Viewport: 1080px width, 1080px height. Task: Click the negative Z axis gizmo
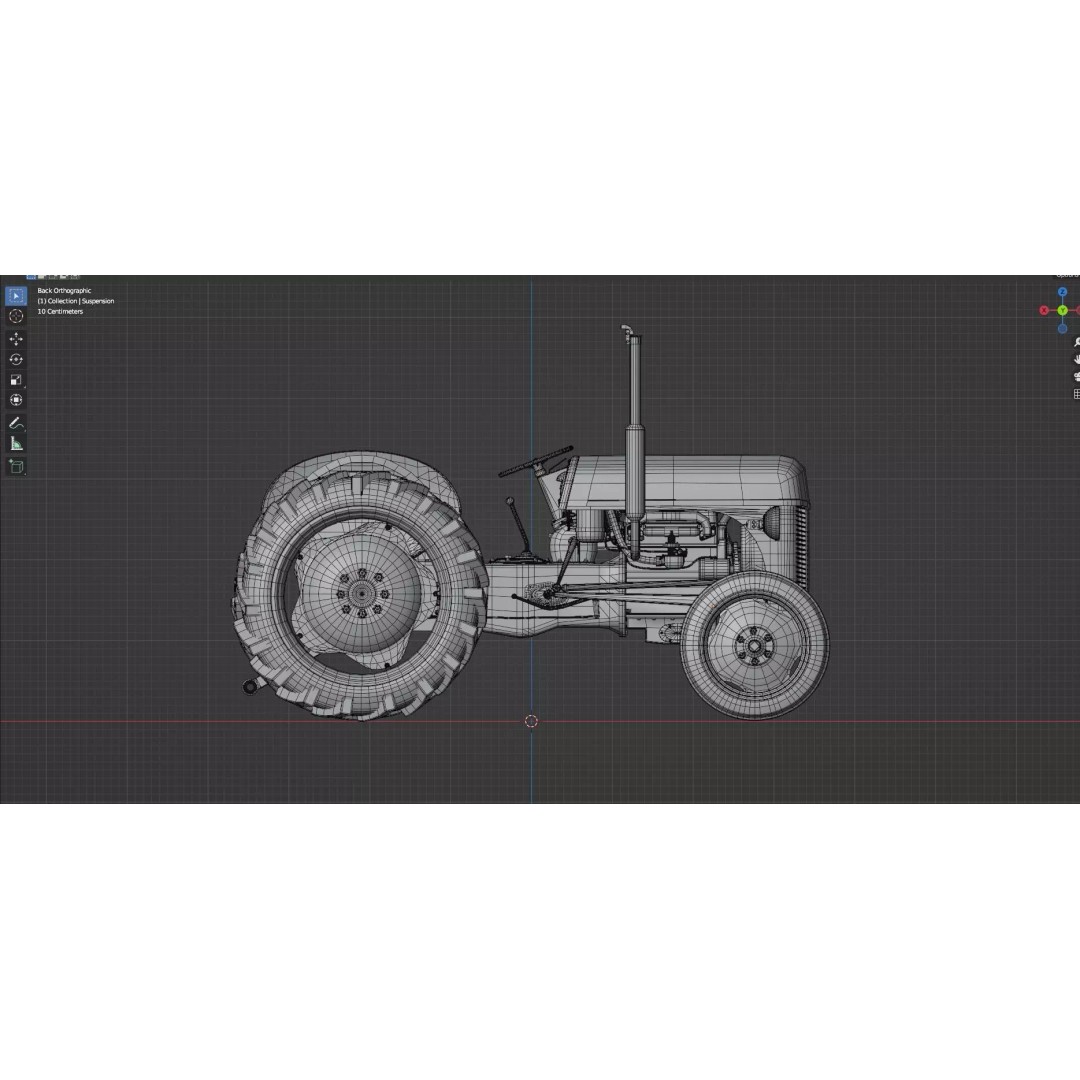tap(1063, 329)
